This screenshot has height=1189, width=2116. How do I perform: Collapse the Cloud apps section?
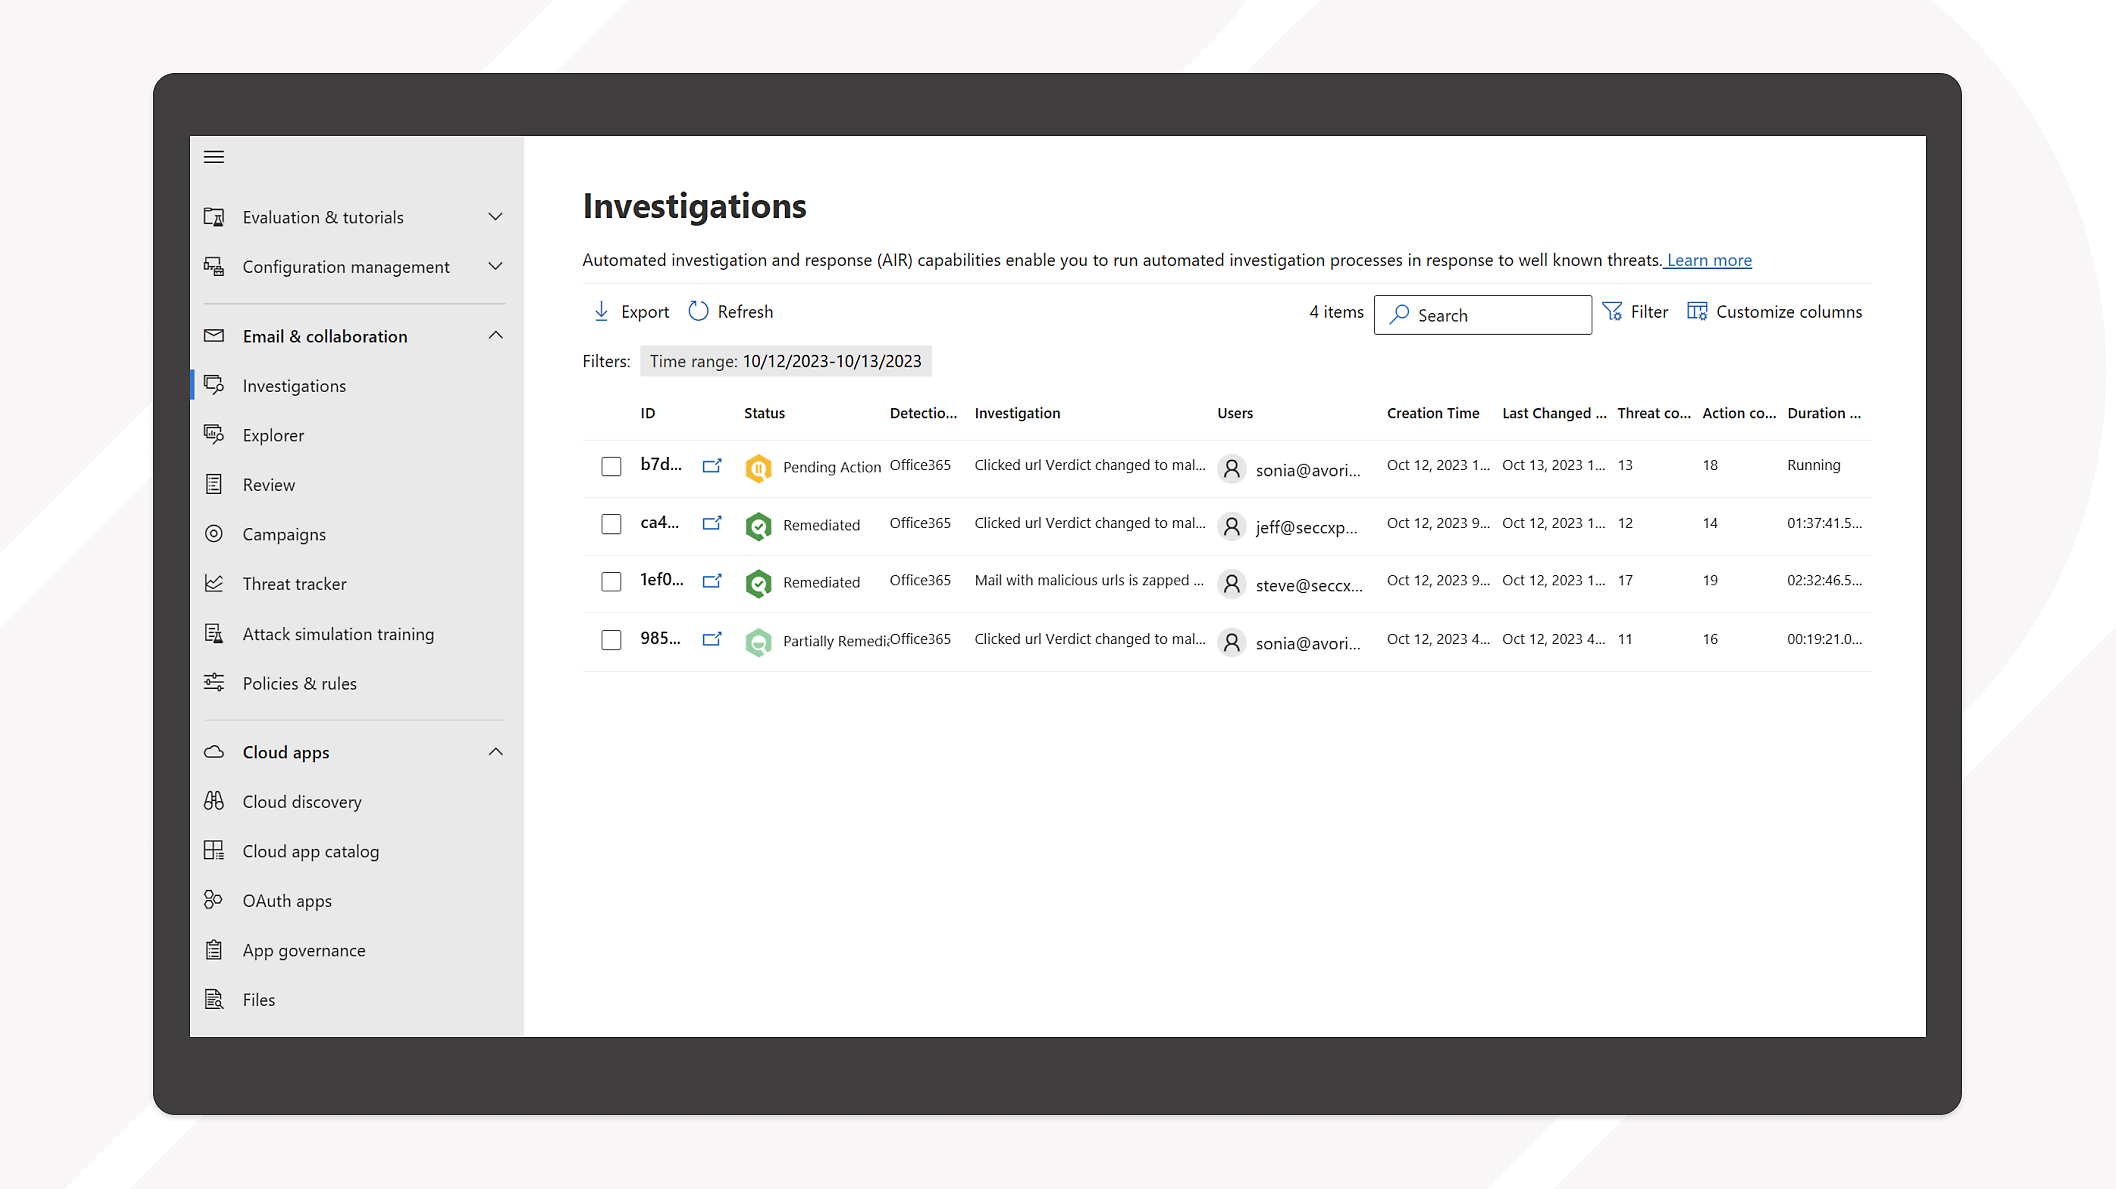[495, 752]
